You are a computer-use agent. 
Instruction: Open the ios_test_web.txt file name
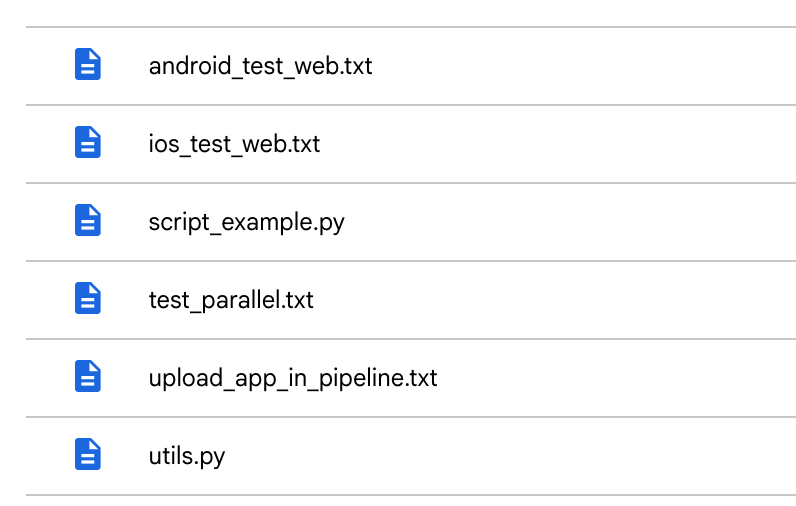point(234,145)
